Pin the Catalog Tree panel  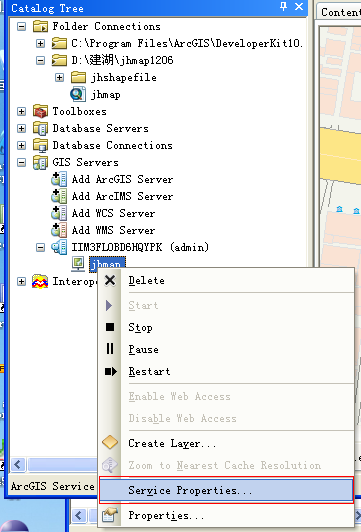(x=284, y=6)
